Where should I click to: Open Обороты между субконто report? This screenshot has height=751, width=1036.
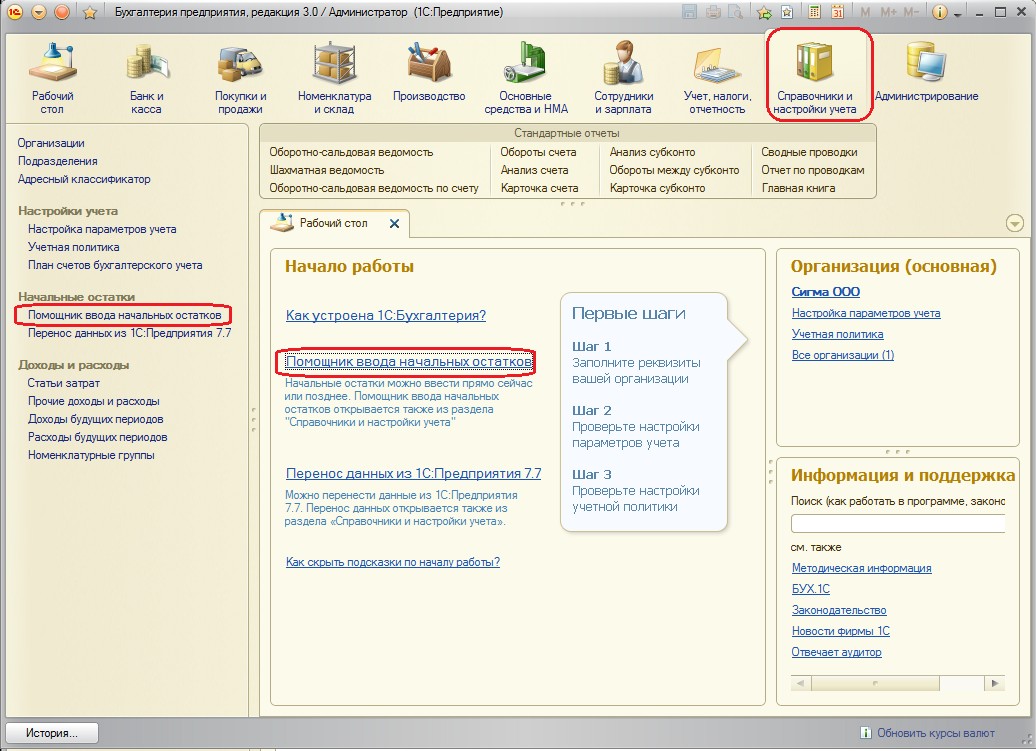(x=674, y=170)
